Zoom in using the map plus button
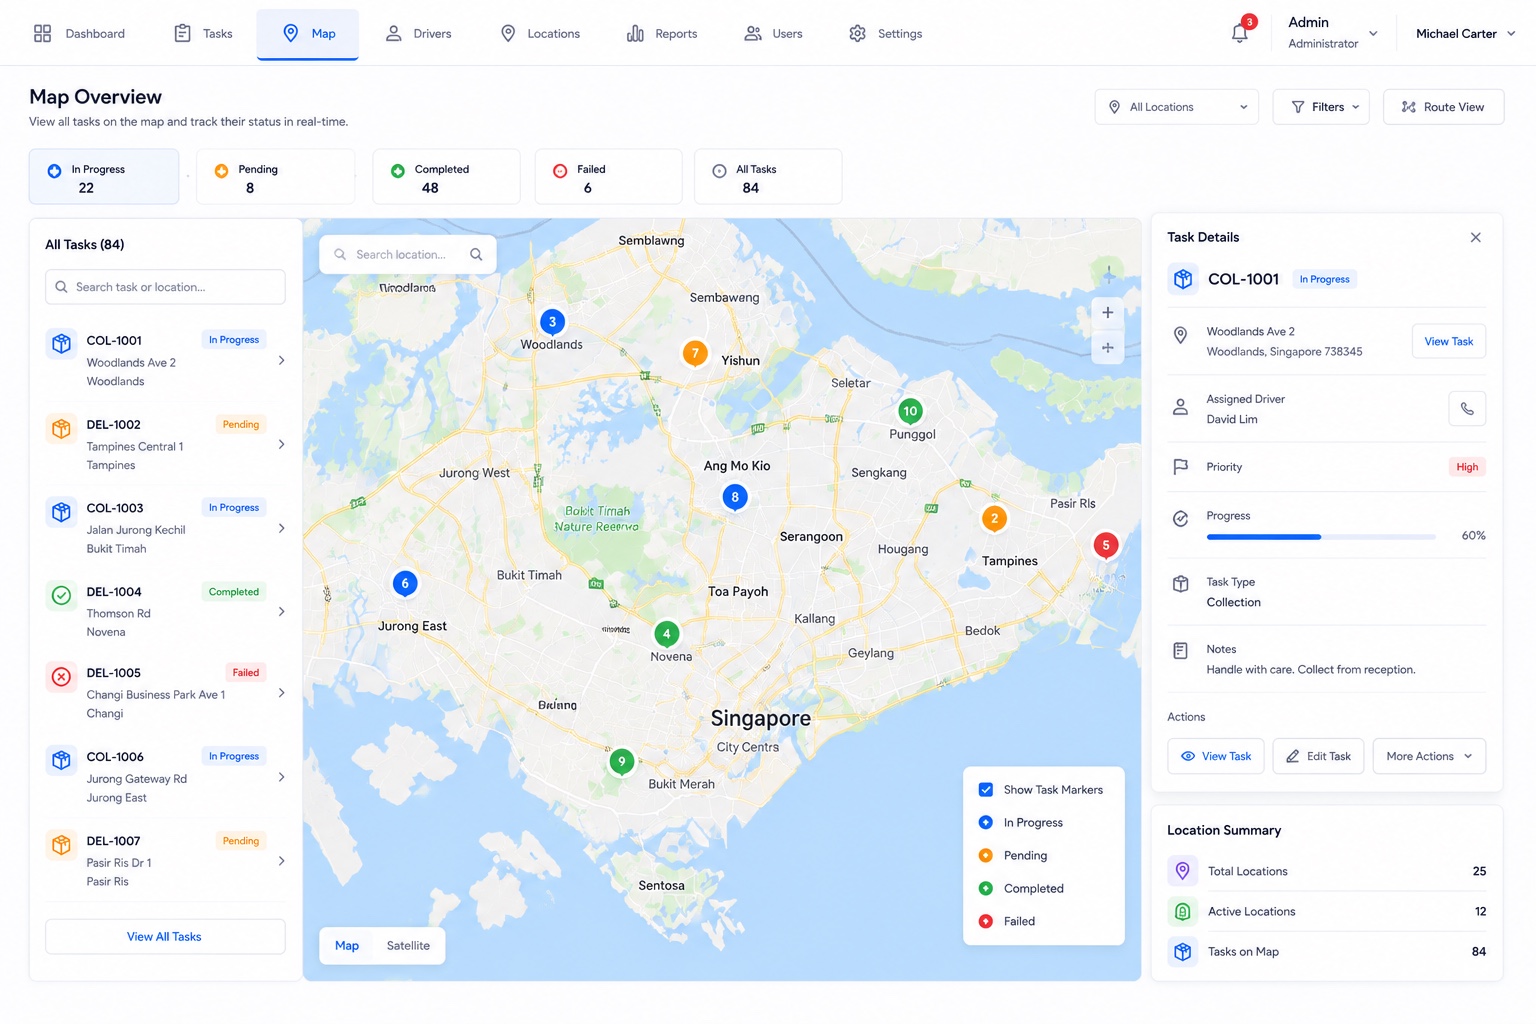The height and width of the screenshot is (1024, 1536). [1108, 313]
